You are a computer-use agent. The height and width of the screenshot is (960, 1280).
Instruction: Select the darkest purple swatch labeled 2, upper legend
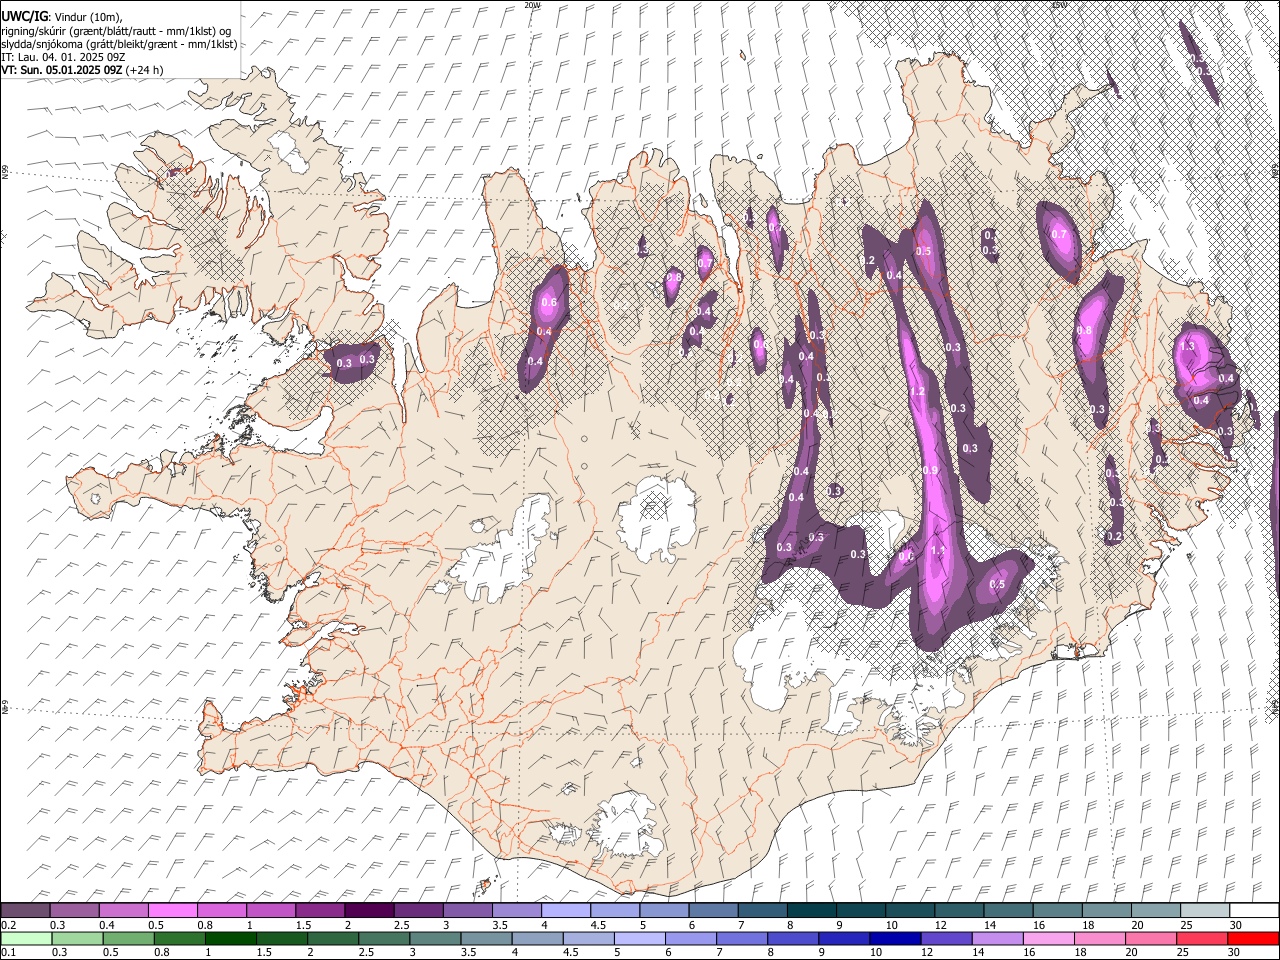369,911
